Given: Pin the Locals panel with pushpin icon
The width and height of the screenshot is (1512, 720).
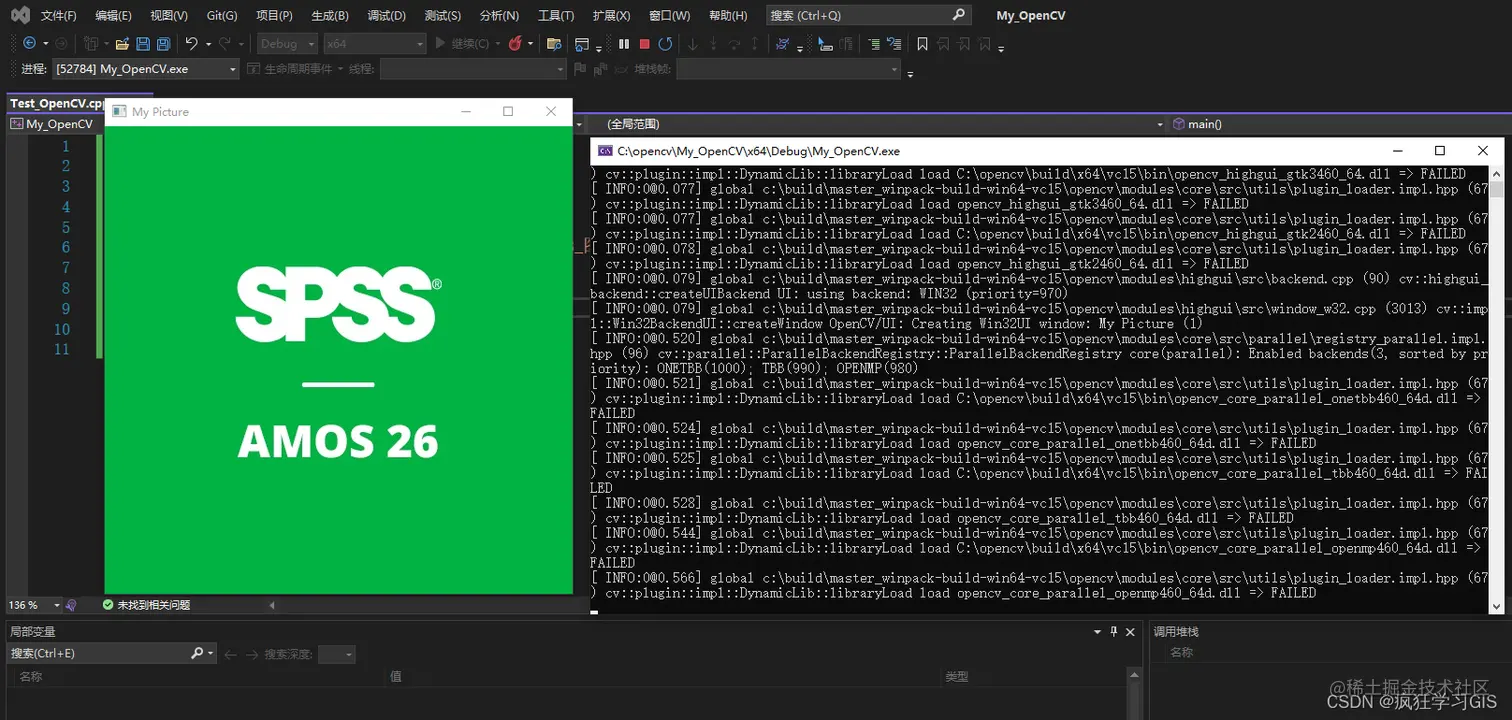Looking at the screenshot, I should click(x=1114, y=632).
